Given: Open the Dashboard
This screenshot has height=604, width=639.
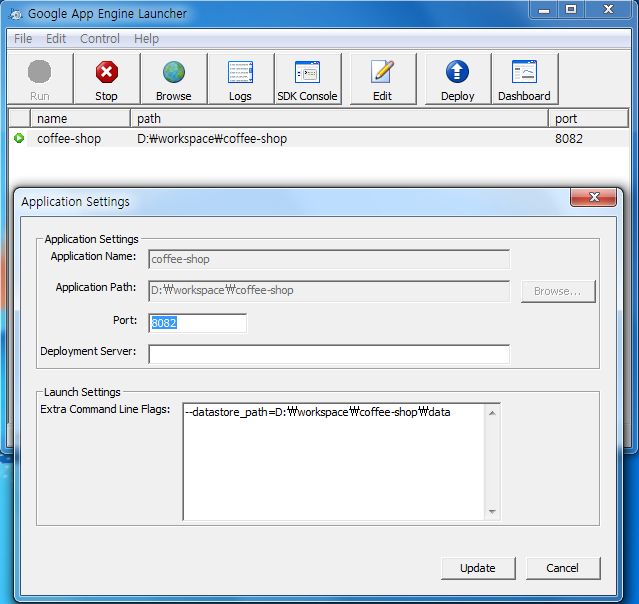Looking at the screenshot, I should coord(524,79).
